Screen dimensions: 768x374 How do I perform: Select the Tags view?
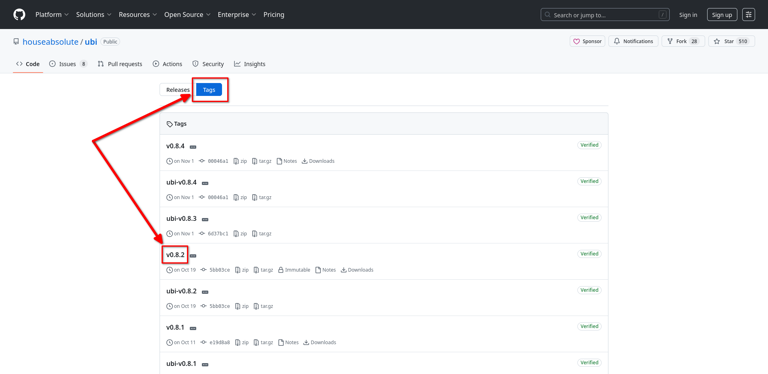click(209, 90)
